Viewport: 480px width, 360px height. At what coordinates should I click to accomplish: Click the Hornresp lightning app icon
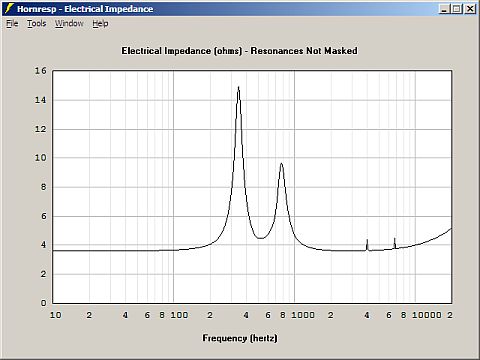pyautogui.click(x=9, y=8)
